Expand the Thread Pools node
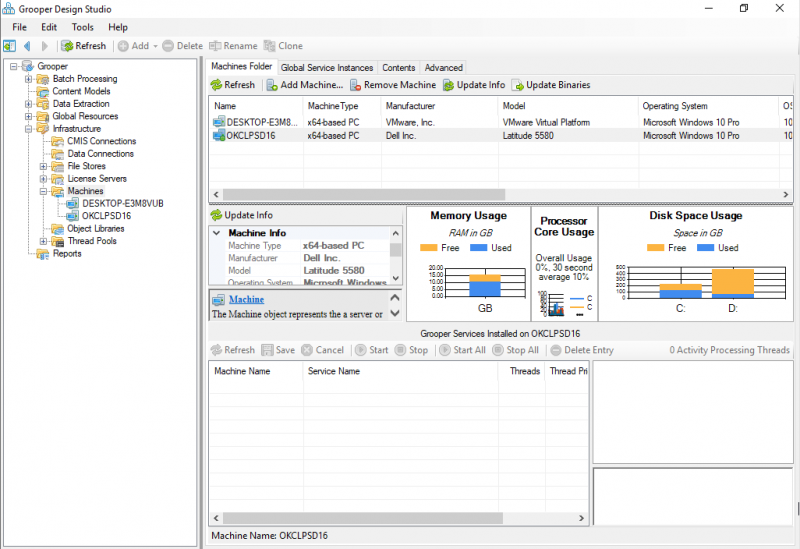The image size is (800, 549). point(44,241)
